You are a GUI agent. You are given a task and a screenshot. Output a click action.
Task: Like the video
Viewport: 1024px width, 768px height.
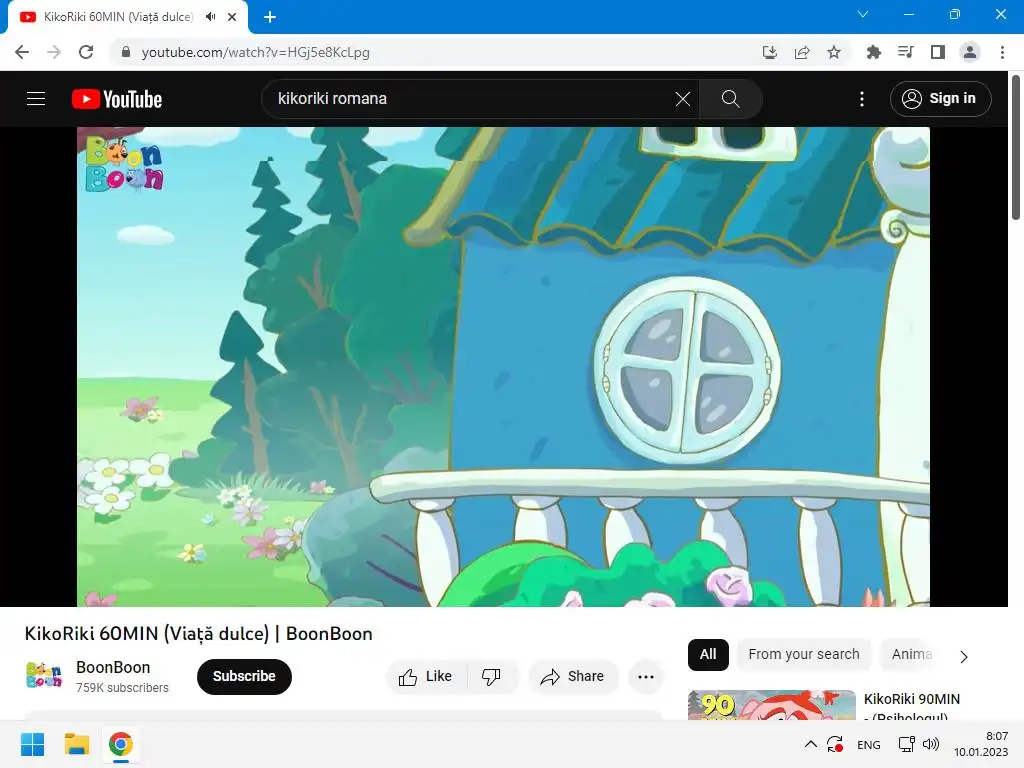pos(426,677)
